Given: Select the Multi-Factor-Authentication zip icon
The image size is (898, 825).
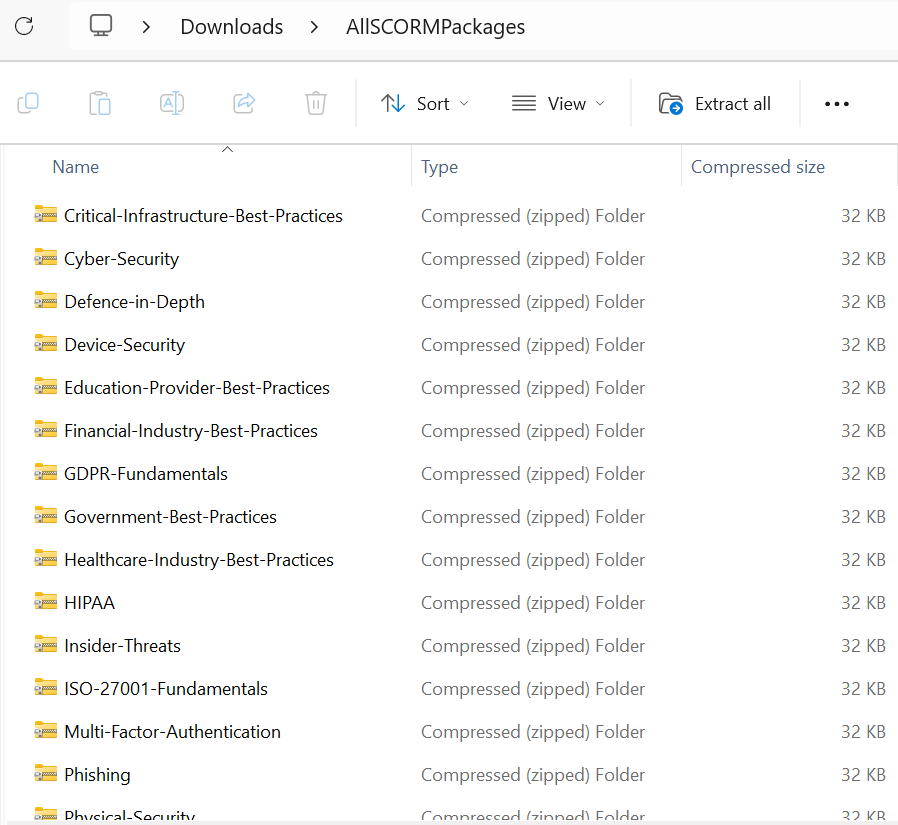Looking at the screenshot, I should click(46, 731).
